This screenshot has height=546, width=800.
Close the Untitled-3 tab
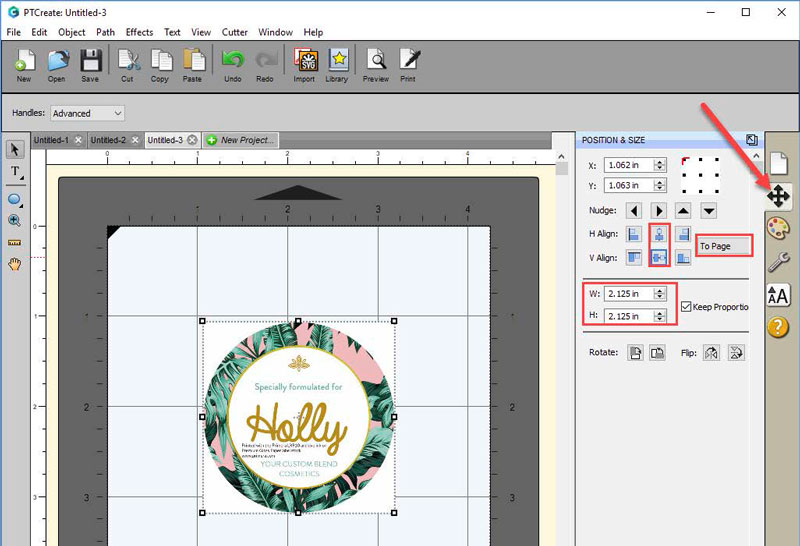tap(192, 140)
